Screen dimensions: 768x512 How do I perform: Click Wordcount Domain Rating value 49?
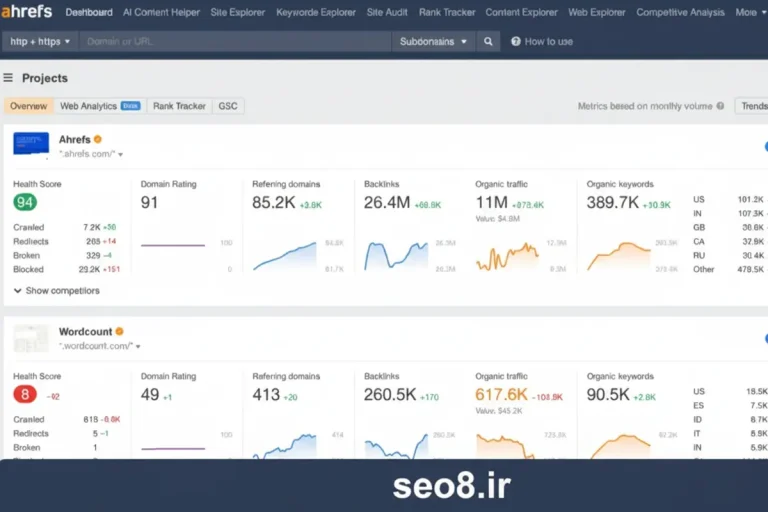pos(150,394)
